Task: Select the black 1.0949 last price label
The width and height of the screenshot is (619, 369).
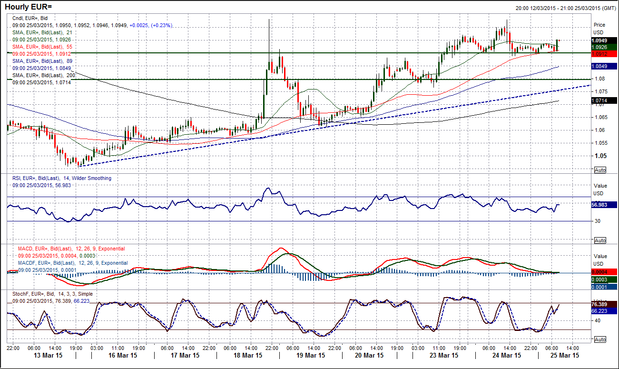Action: [604, 41]
